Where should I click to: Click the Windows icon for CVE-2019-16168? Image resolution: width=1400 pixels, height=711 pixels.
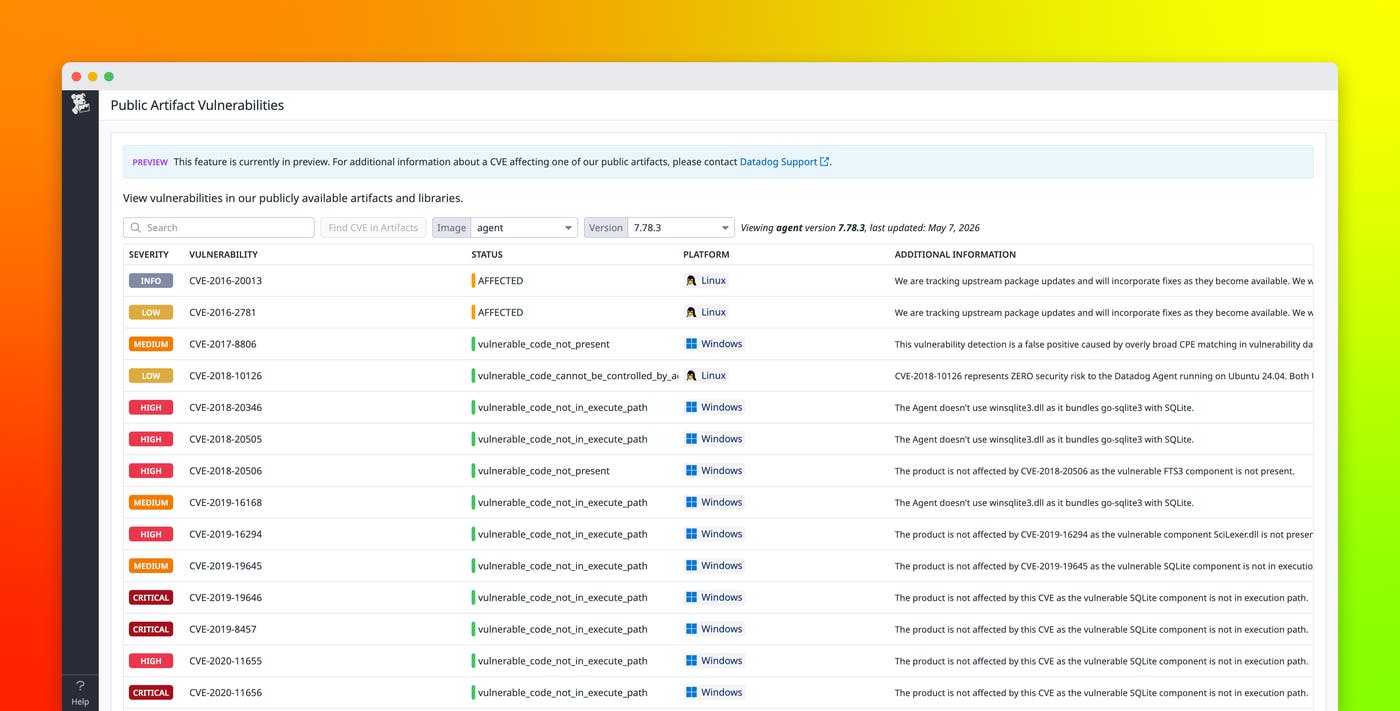tap(691, 503)
